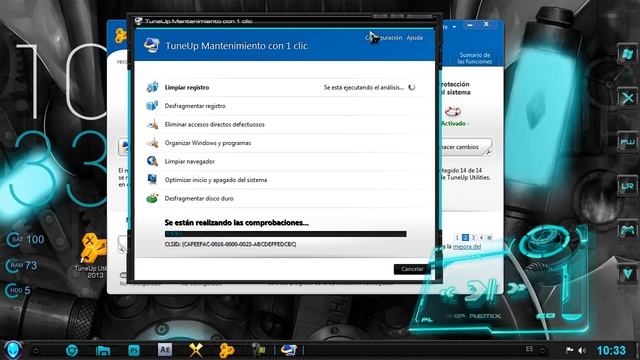
Task: Click the crossed-tools taskbar icon
Action: pos(196,350)
